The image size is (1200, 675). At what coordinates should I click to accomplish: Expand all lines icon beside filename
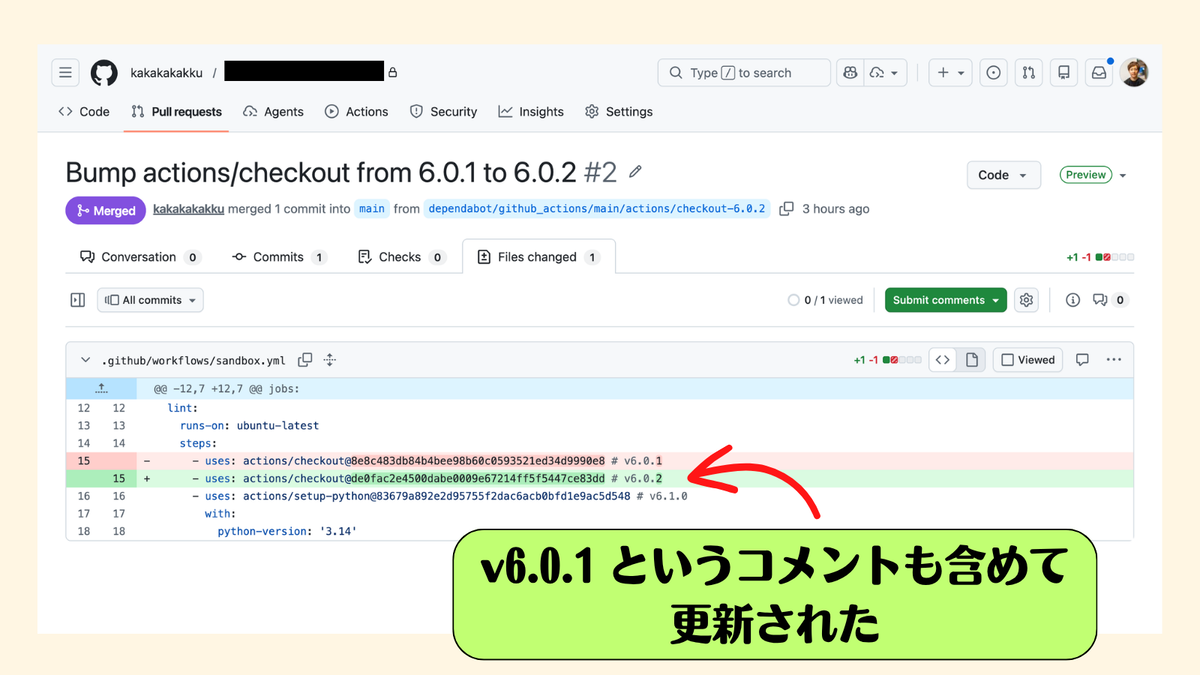(x=330, y=360)
